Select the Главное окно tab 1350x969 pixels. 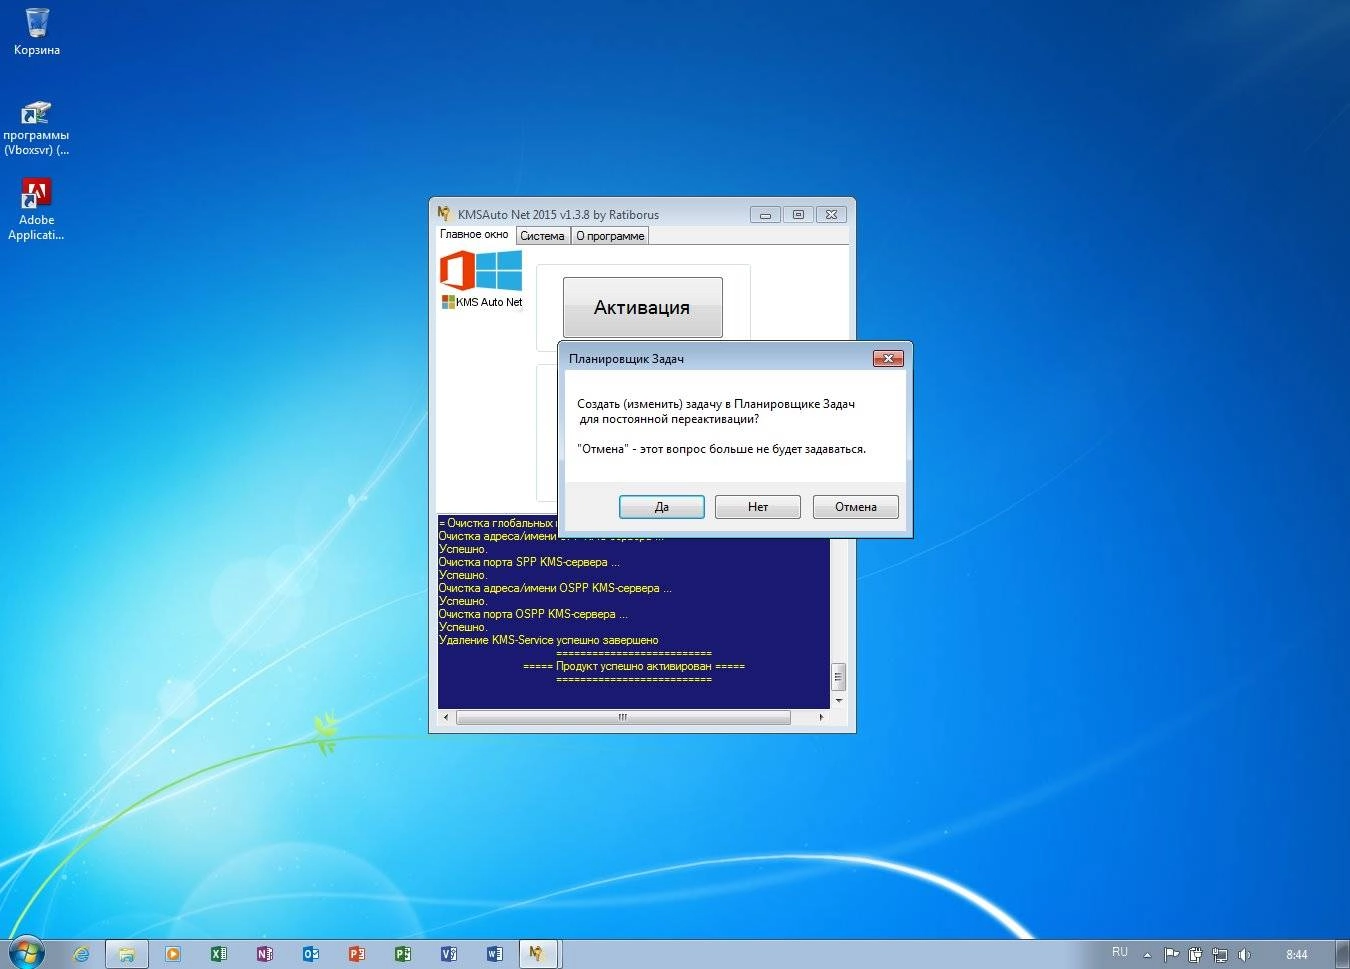click(474, 234)
